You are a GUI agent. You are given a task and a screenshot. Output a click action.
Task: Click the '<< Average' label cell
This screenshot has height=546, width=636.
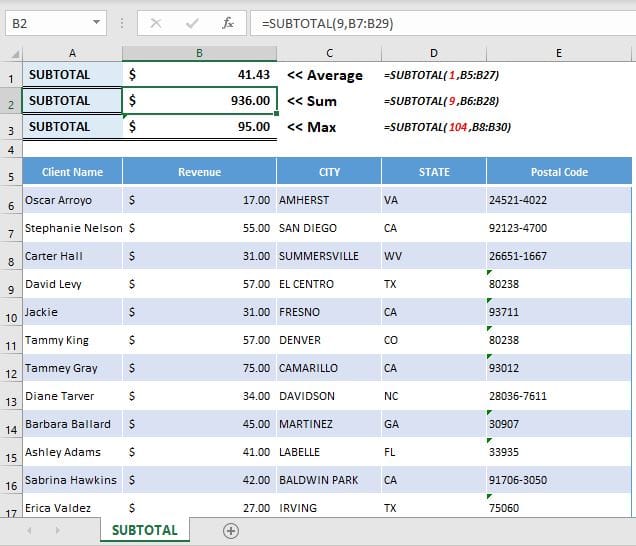click(329, 75)
